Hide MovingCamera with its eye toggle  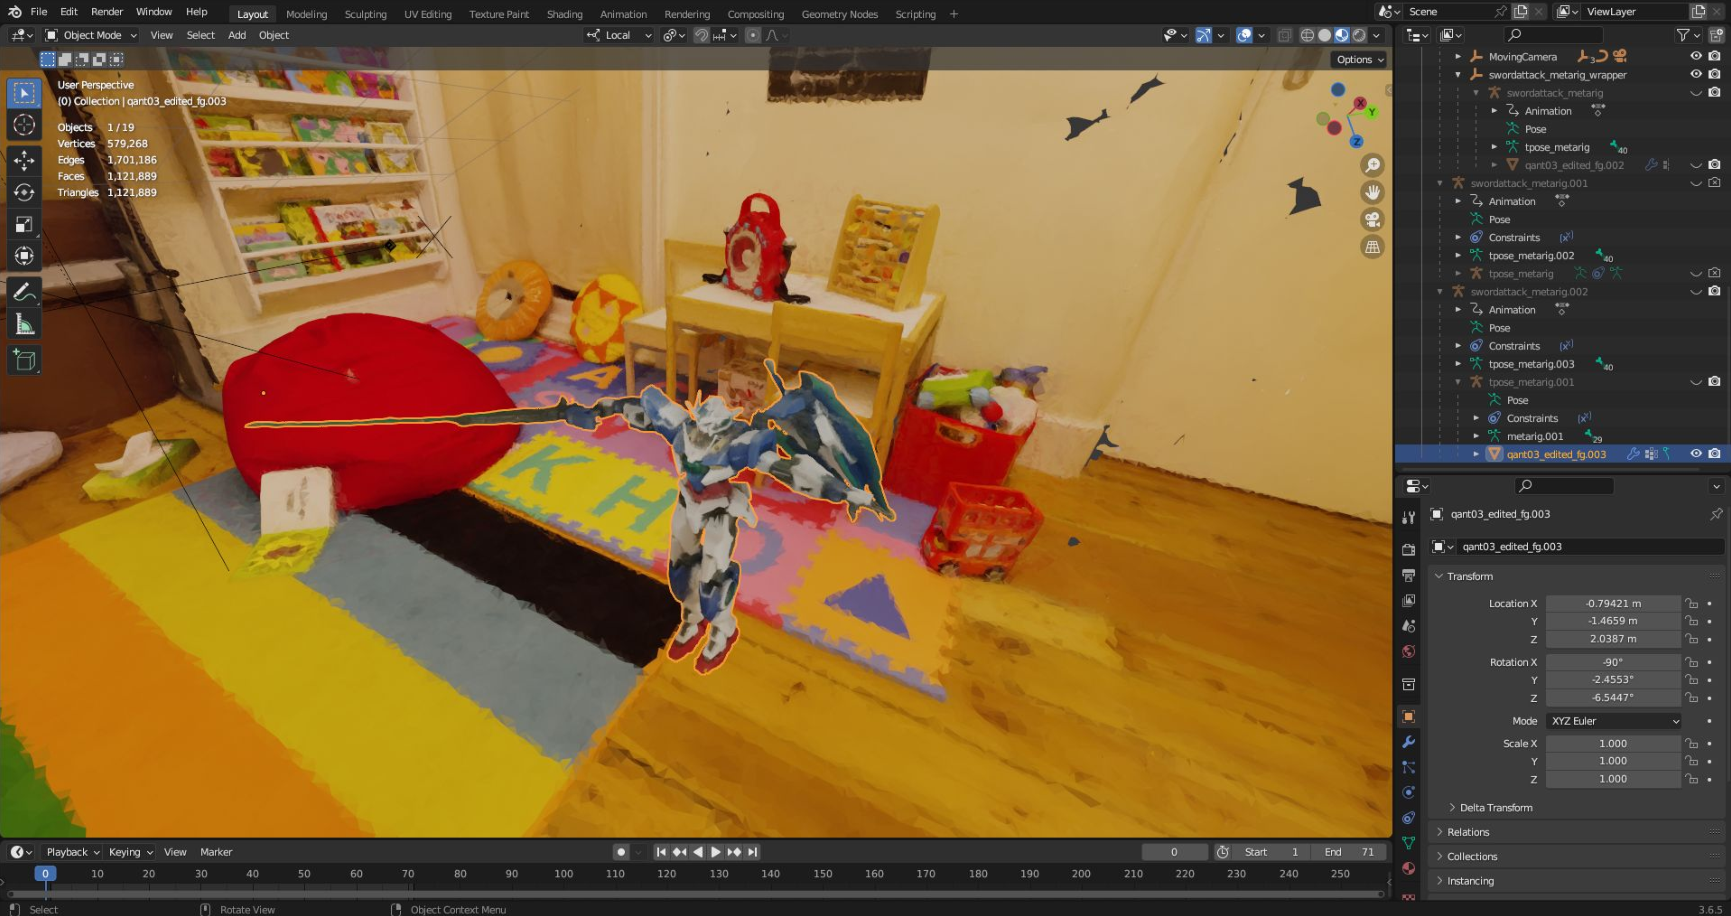point(1694,56)
